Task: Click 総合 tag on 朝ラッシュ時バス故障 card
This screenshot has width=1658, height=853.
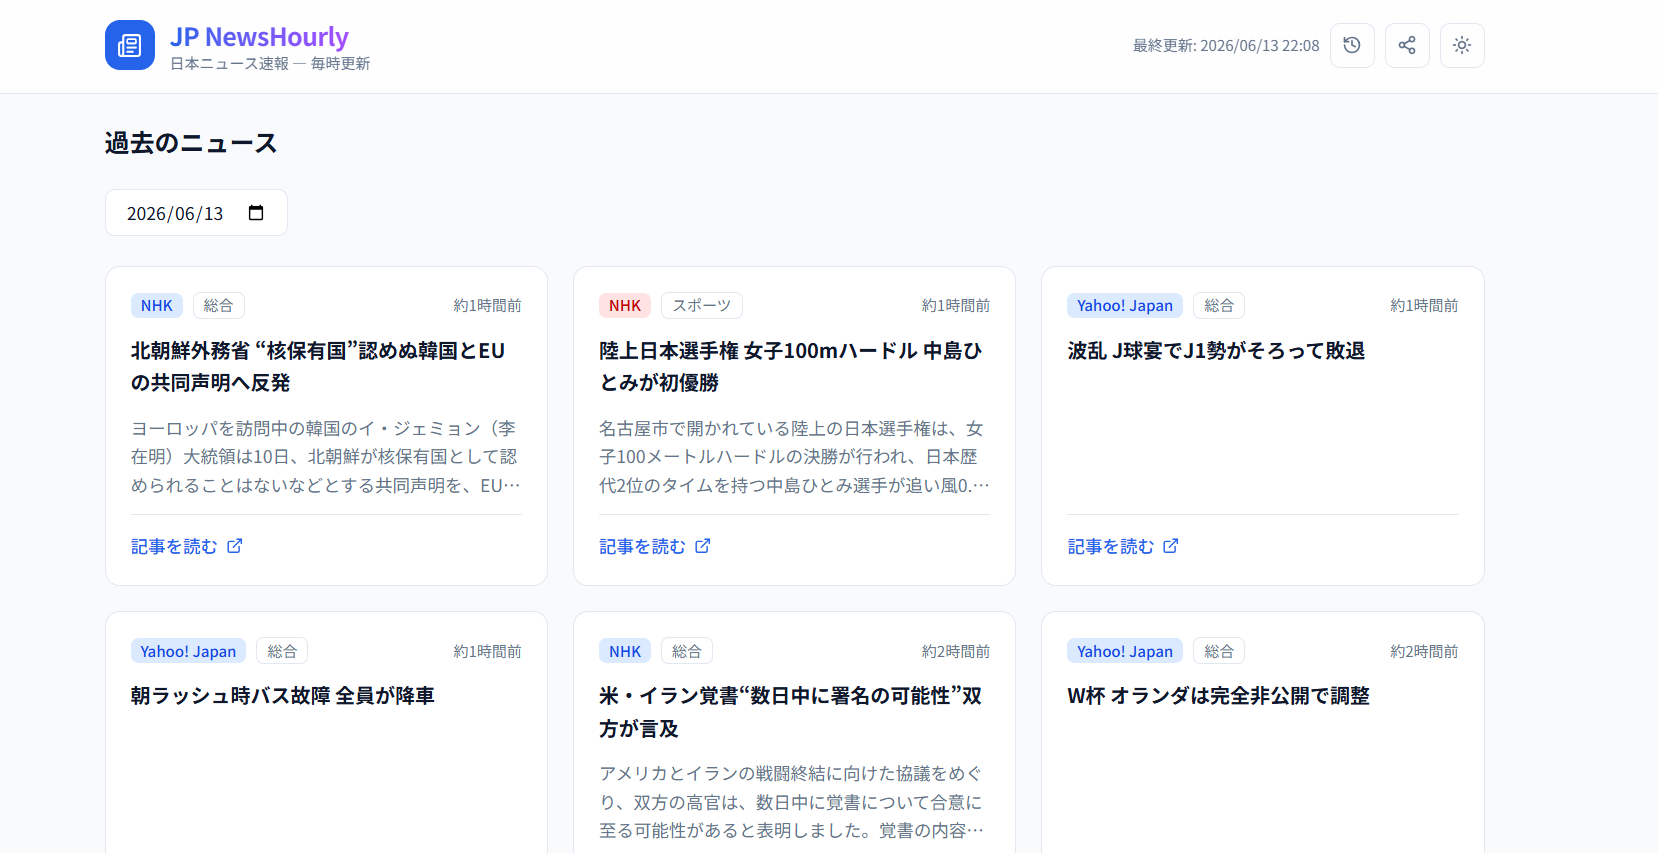Action: (x=282, y=651)
